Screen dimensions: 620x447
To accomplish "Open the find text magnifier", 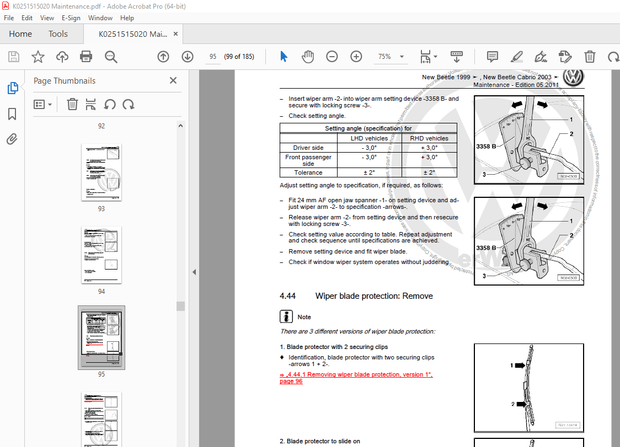I will 111,57.
